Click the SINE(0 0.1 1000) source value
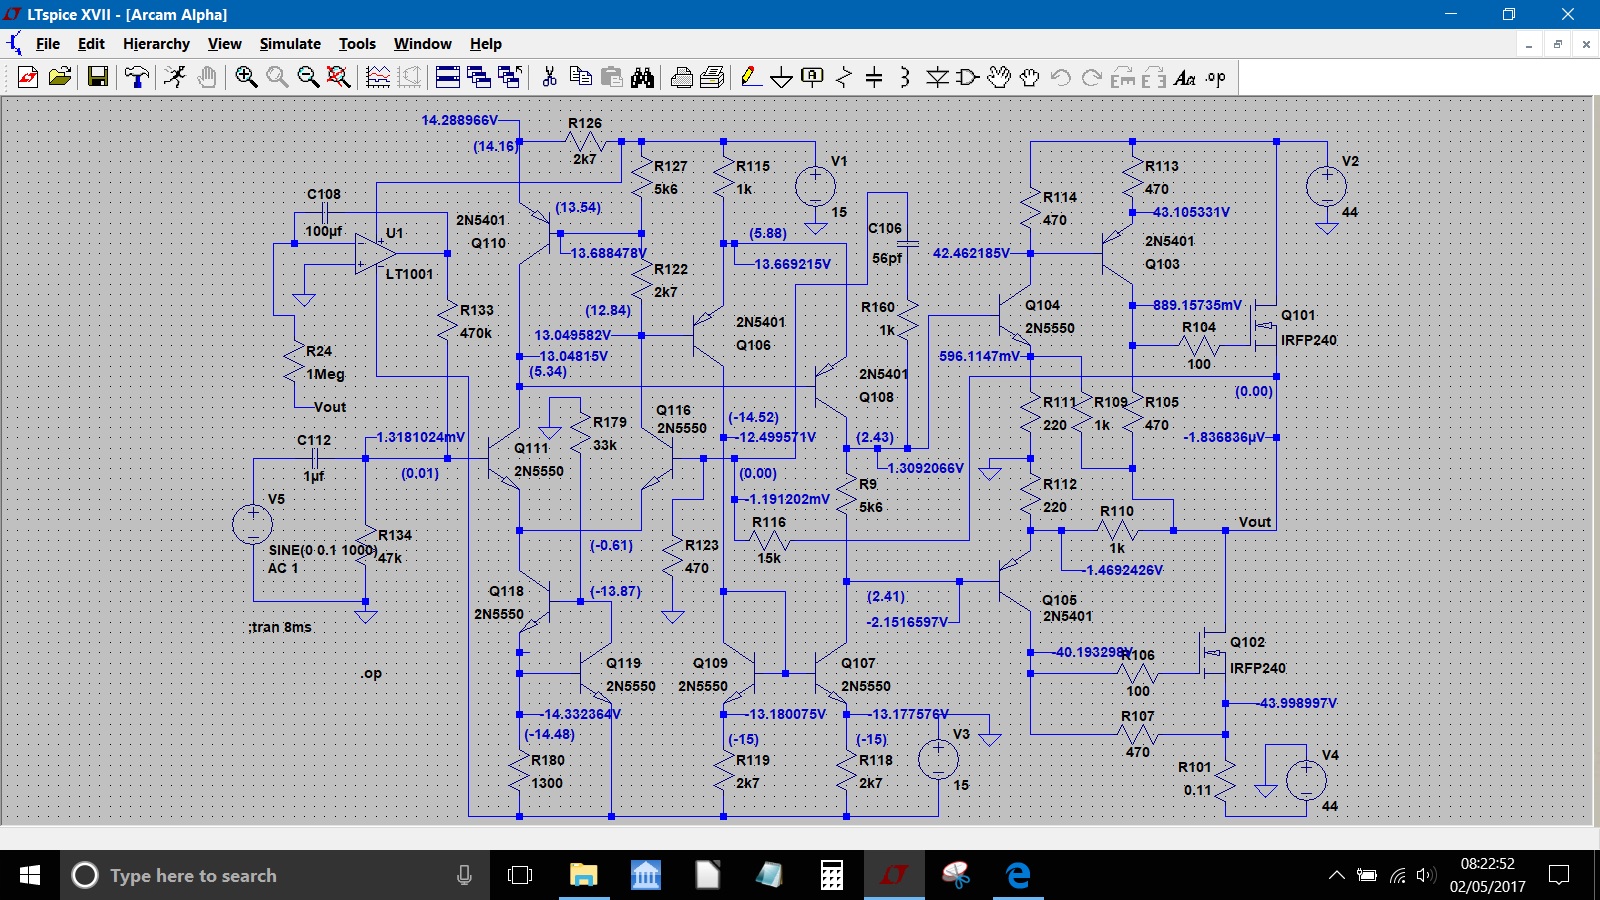The image size is (1600, 900). pyautogui.click(x=322, y=550)
